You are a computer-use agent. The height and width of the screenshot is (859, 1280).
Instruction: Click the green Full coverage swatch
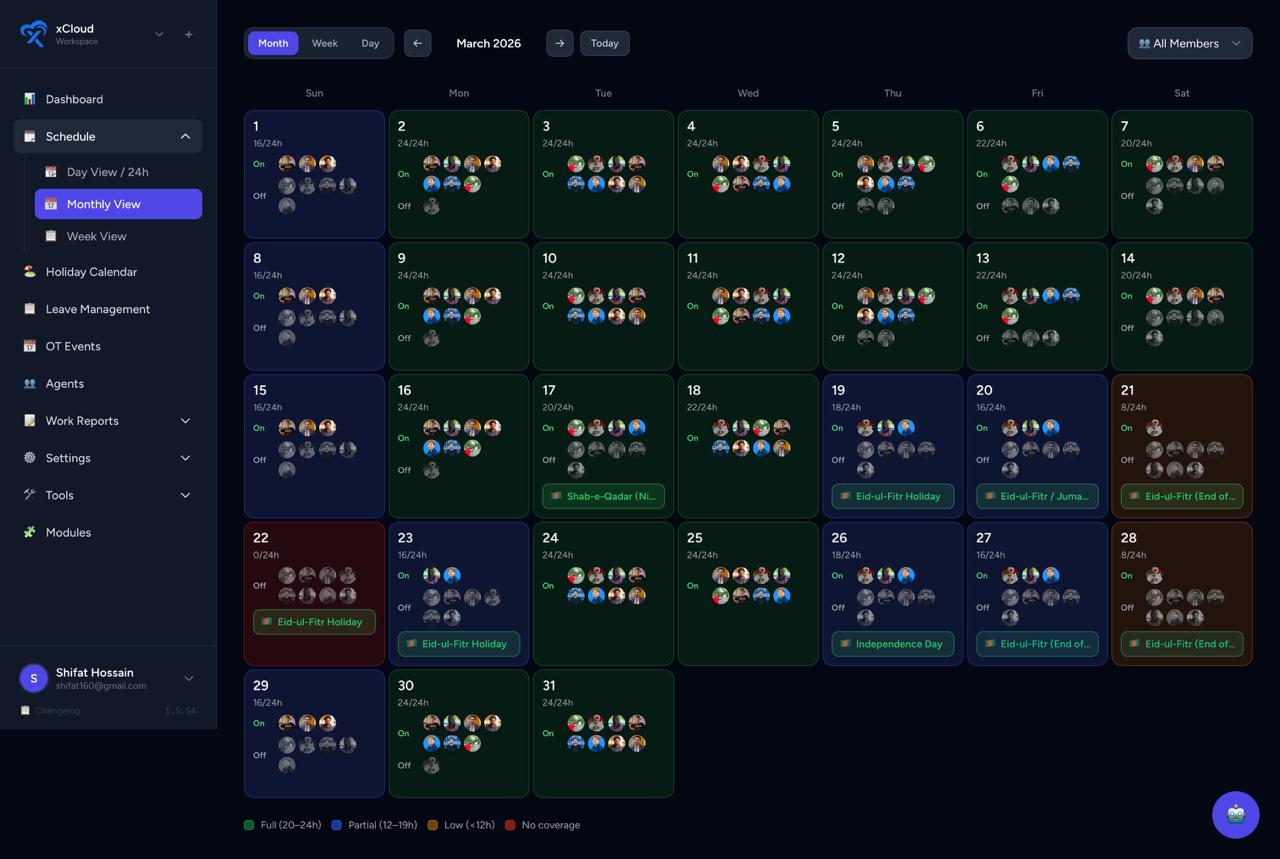click(247, 825)
